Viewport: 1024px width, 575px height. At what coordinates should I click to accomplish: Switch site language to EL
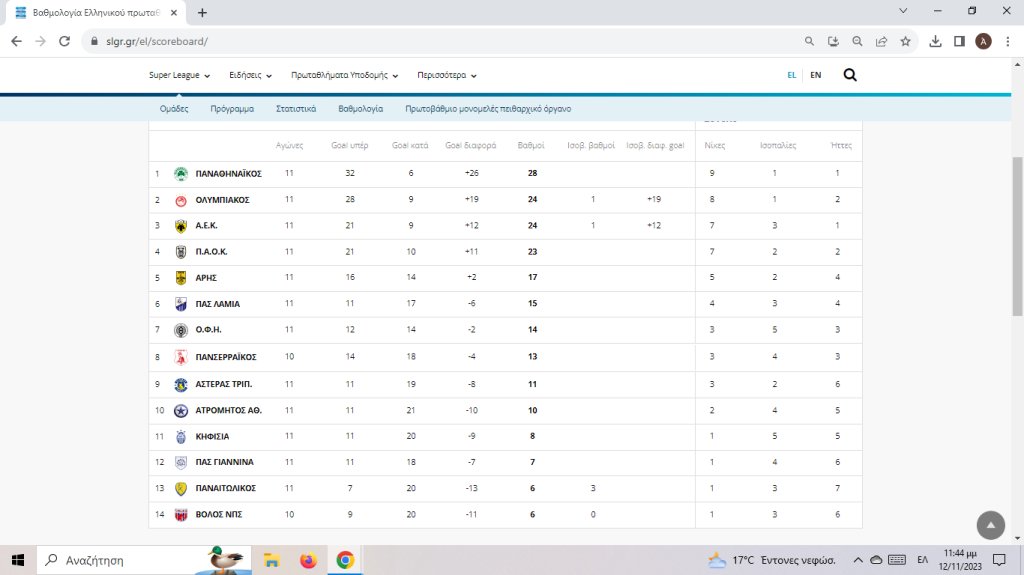click(792, 75)
